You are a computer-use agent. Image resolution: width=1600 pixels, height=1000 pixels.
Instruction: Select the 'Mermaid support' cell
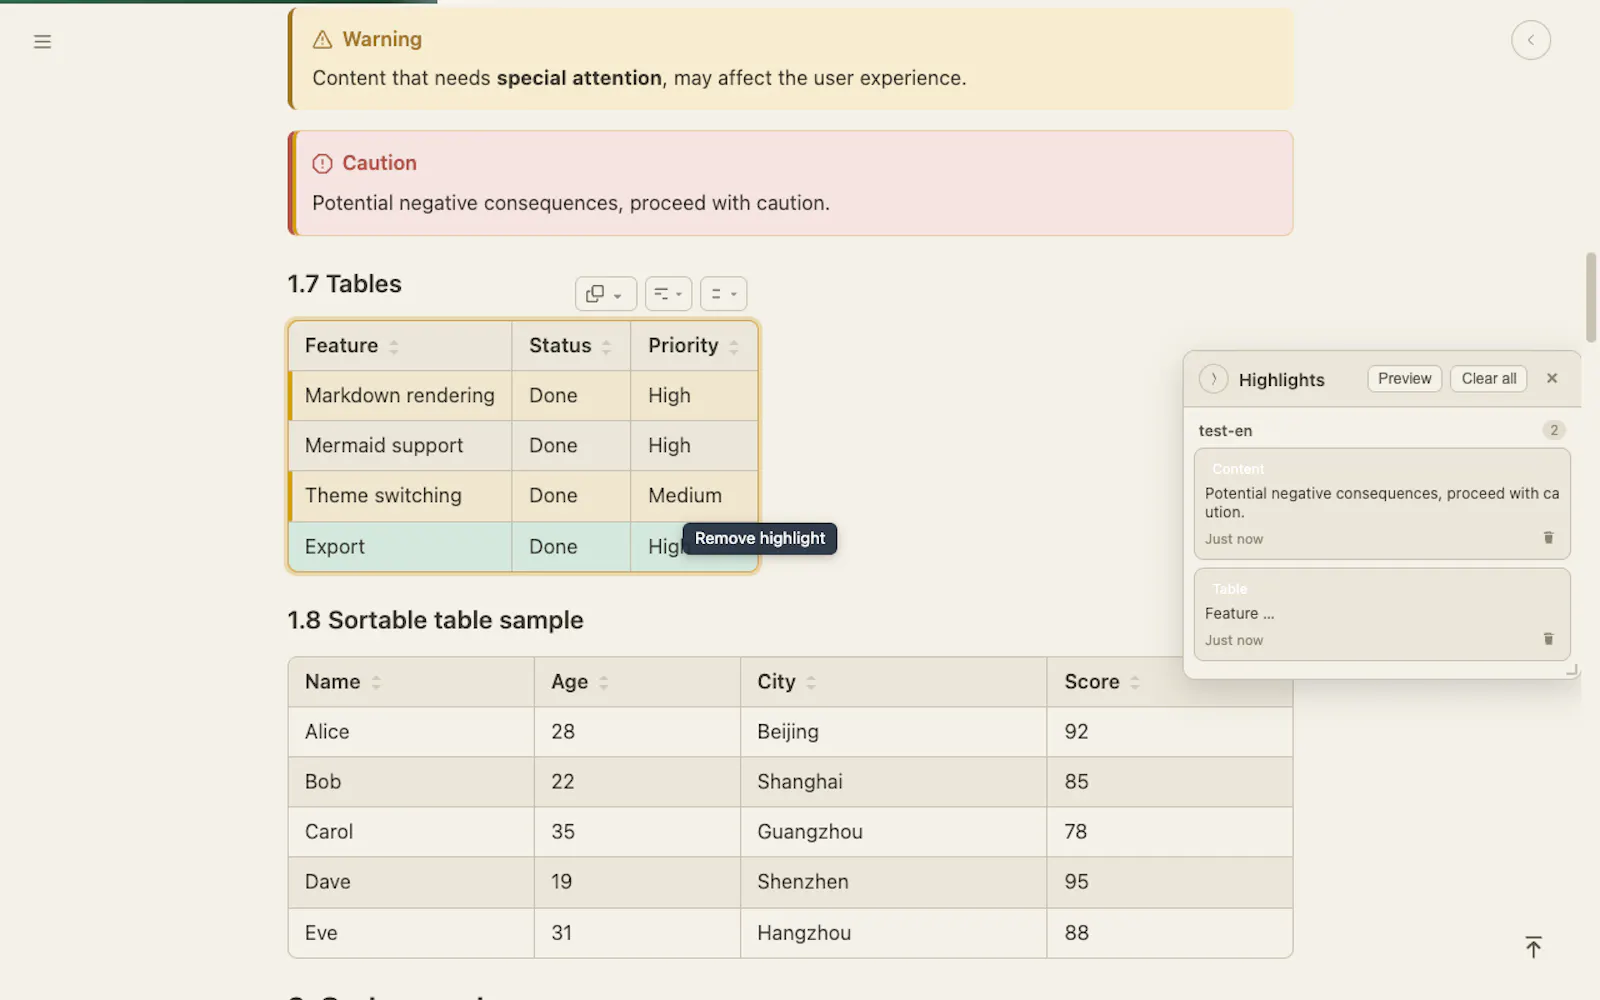click(401, 446)
